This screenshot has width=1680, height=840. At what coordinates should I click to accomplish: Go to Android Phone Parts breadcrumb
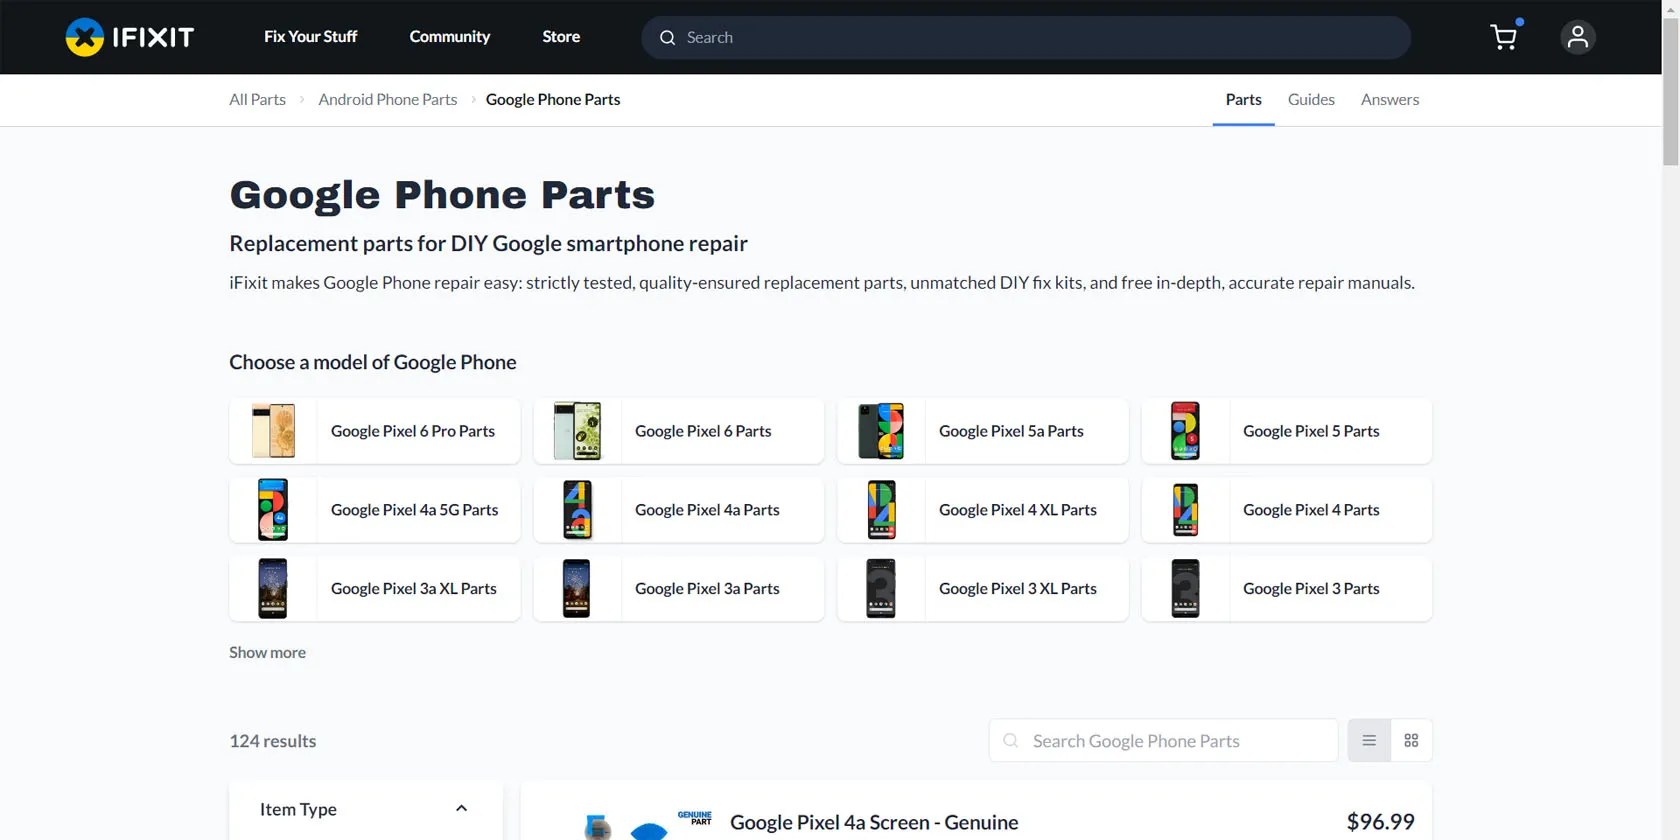tap(387, 100)
